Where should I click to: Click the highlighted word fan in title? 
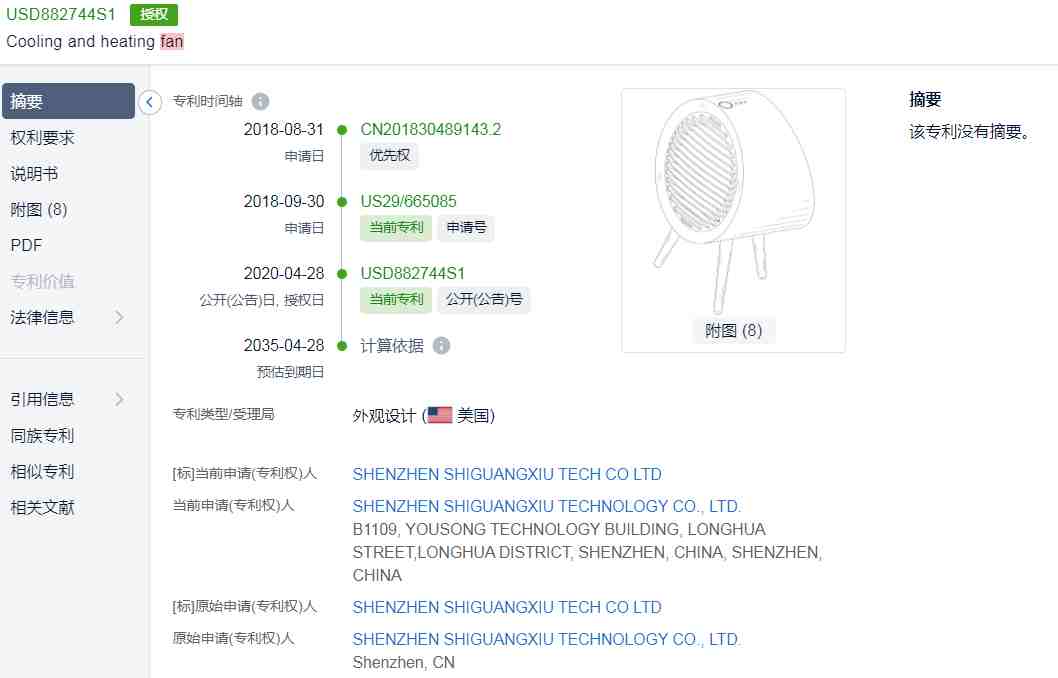click(171, 42)
